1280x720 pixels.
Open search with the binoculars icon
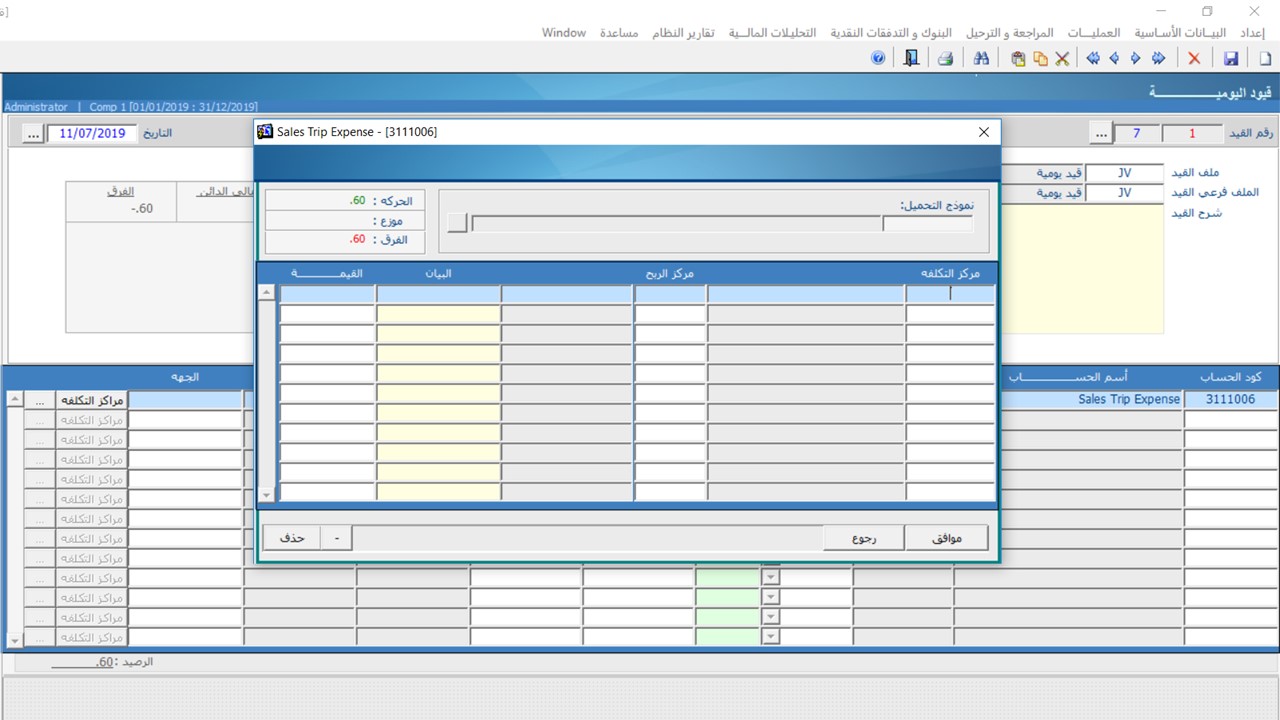pyautogui.click(x=981, y=59)
